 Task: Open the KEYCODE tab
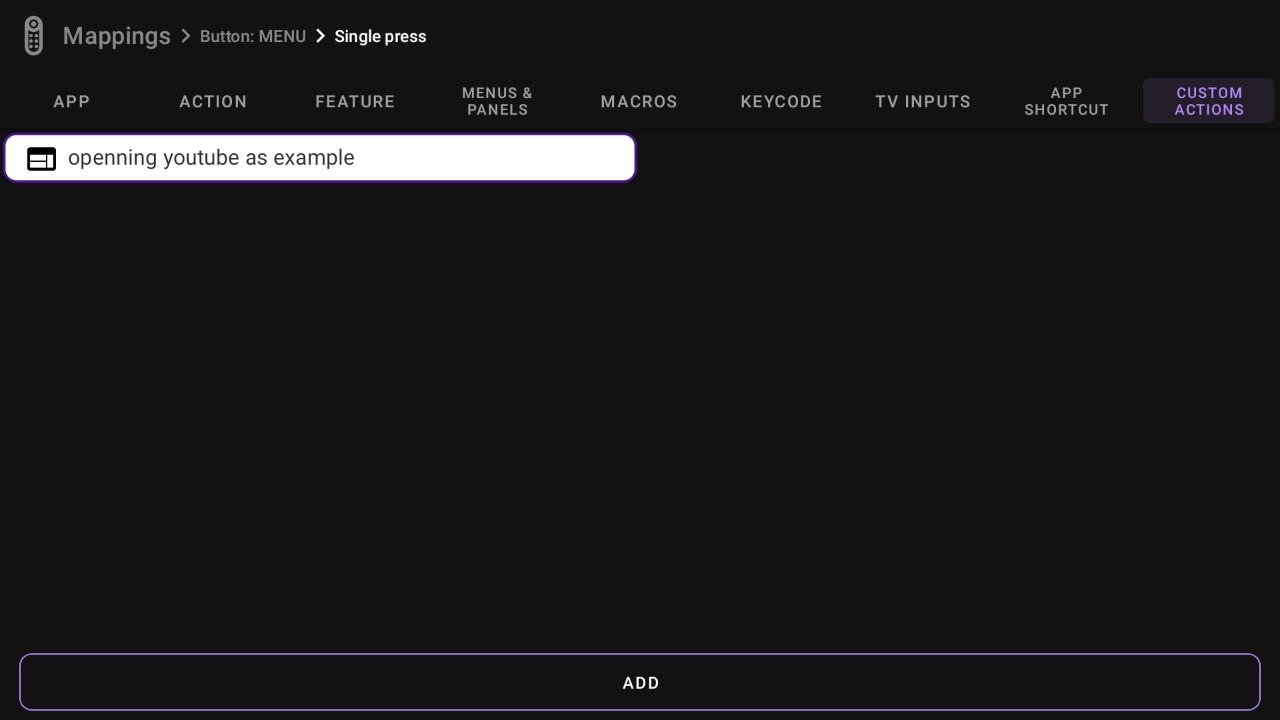(781, 101)
